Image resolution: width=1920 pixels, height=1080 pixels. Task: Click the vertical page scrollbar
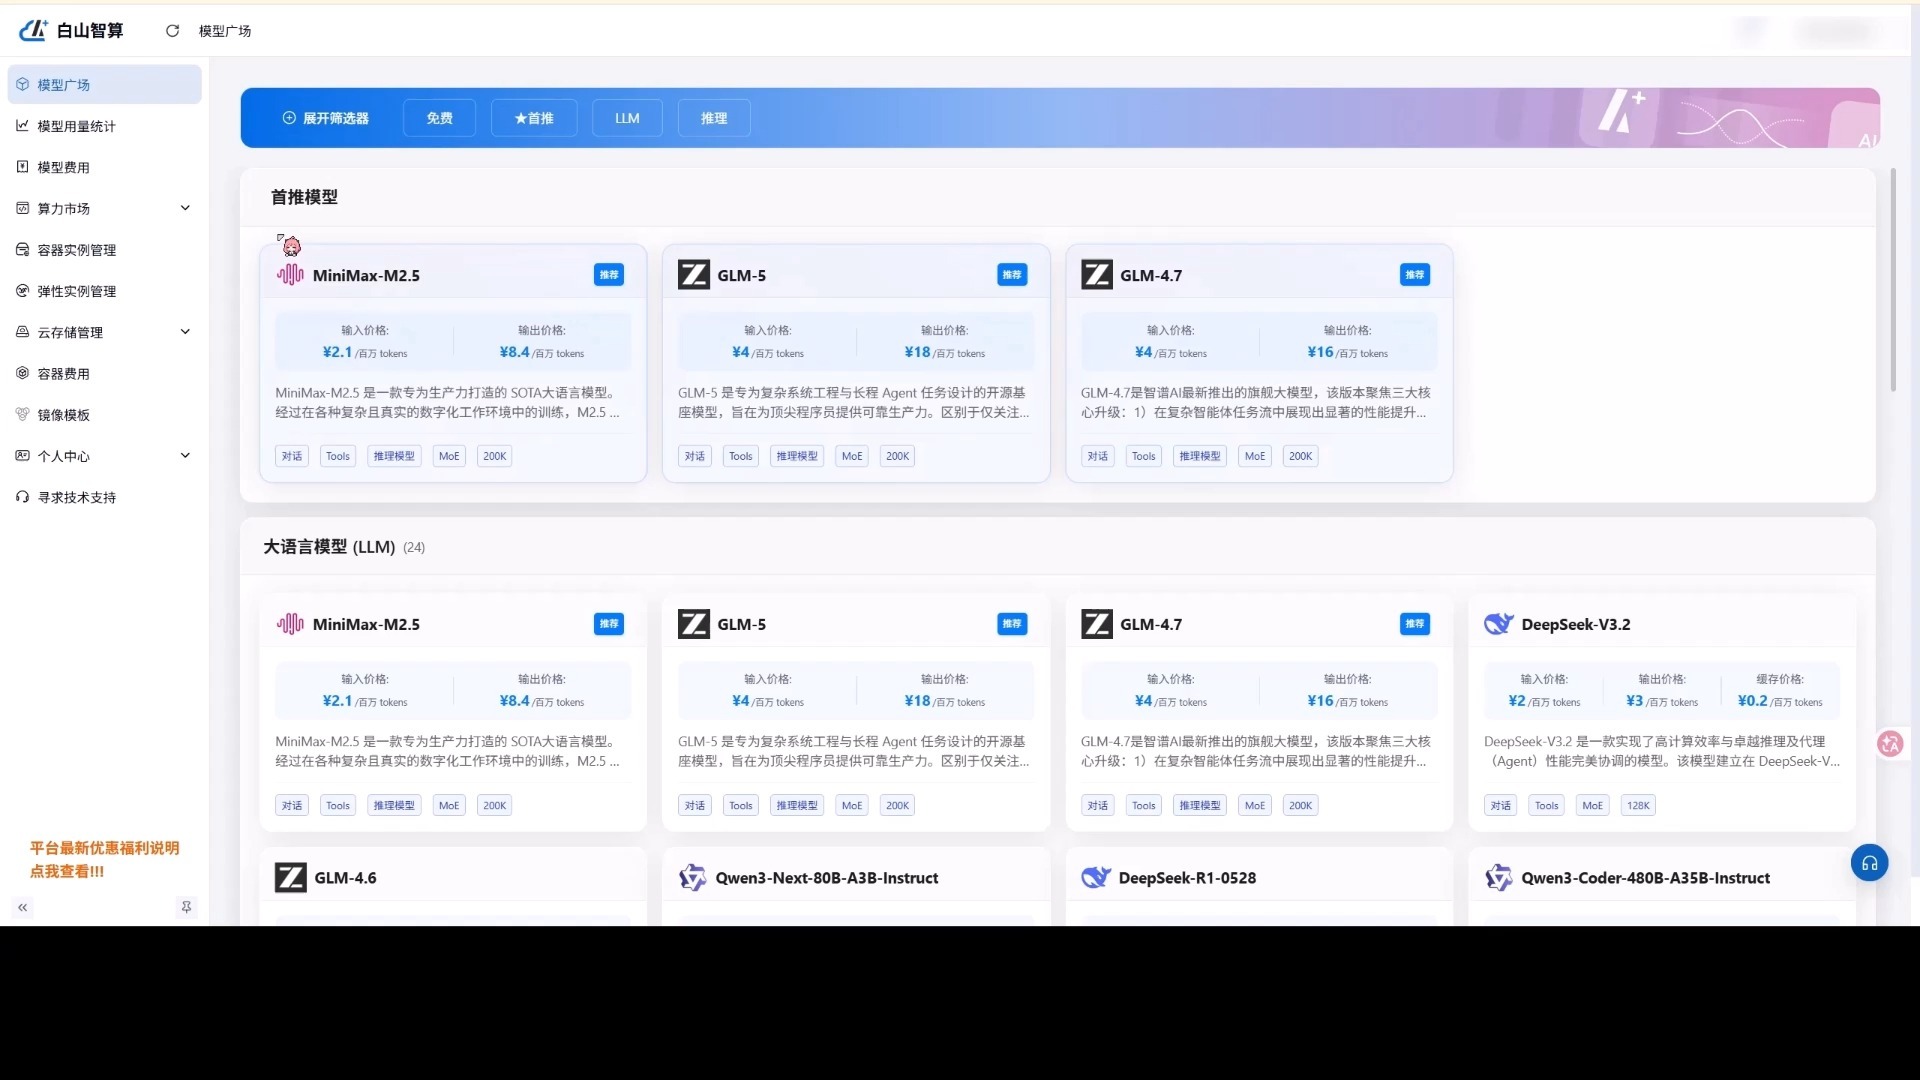[1892, 280]
